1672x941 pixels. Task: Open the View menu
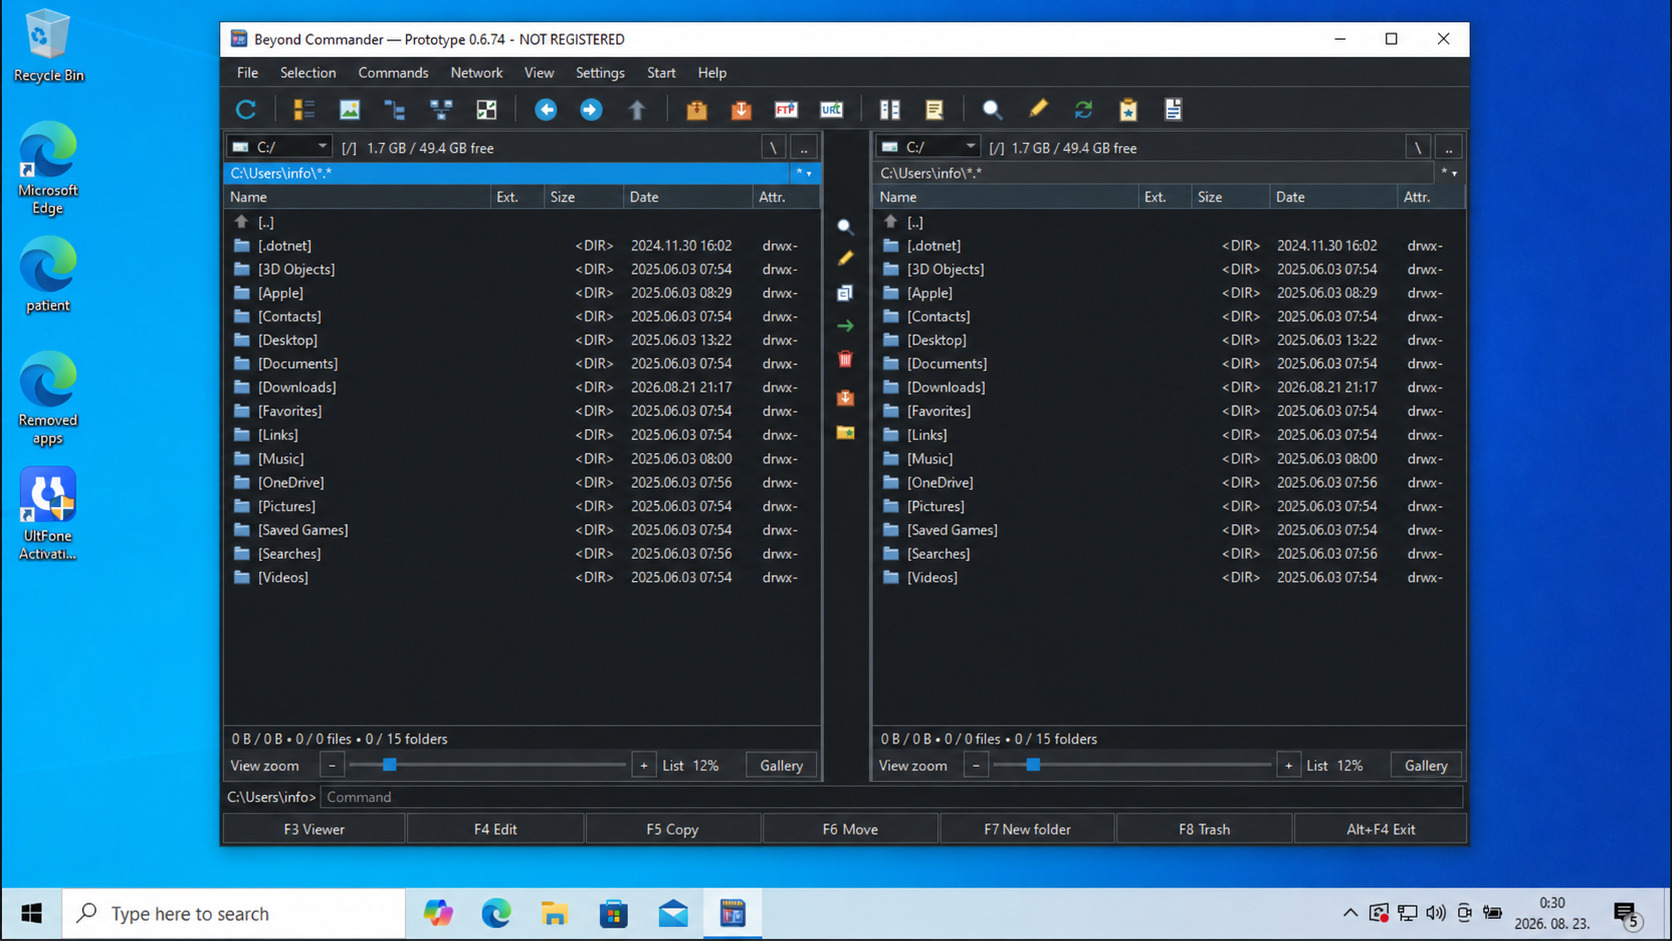(539, 73)
